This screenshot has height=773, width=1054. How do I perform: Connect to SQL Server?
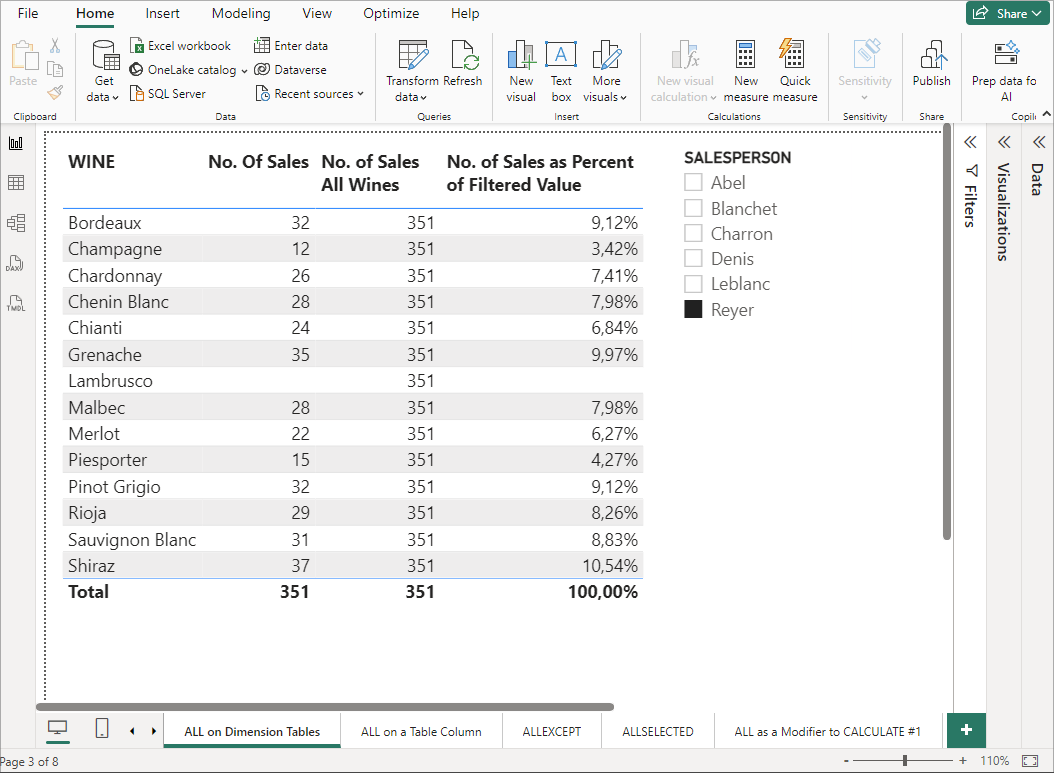168,93
